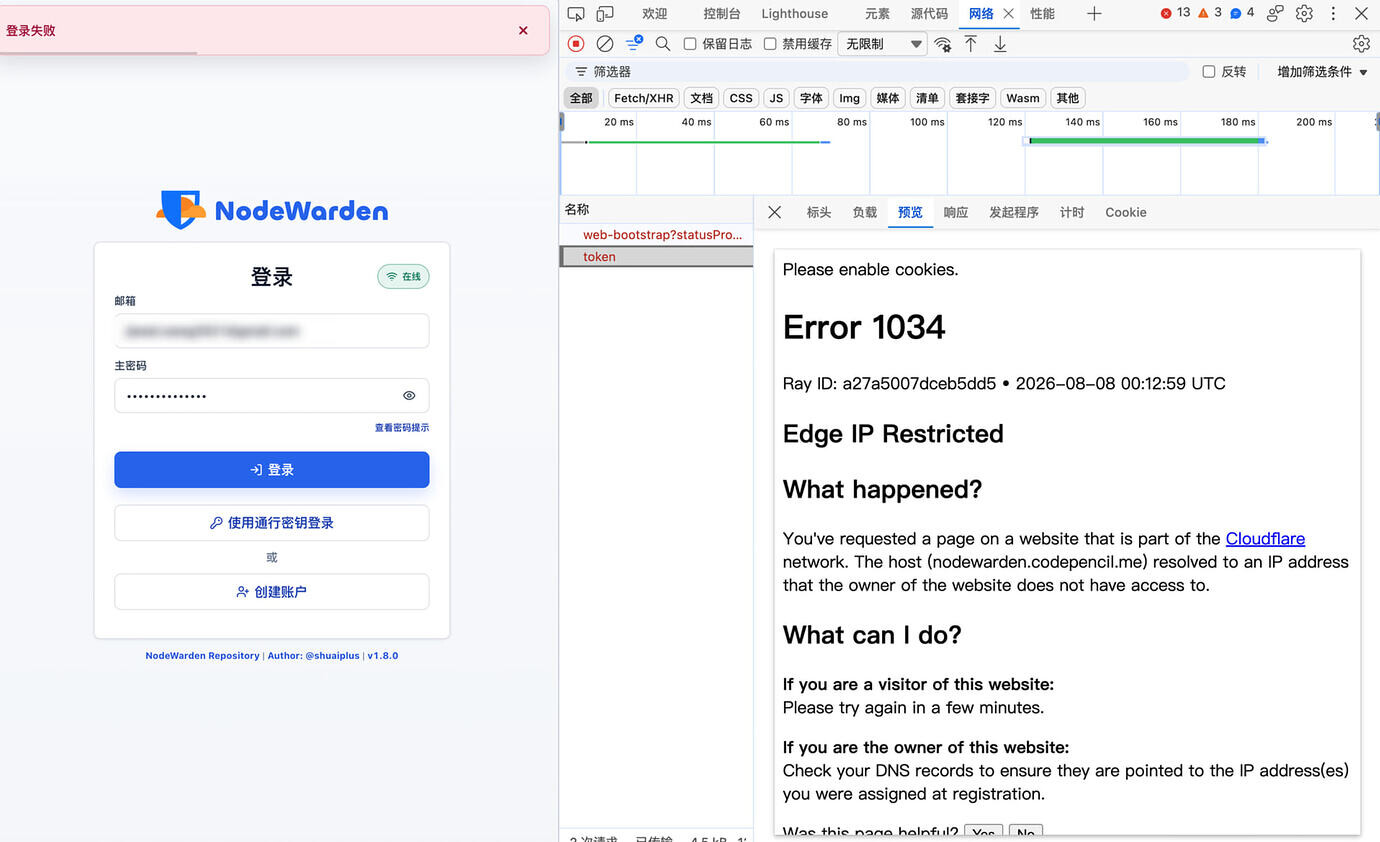
Task: Open the 元素 tab
Action: [x=877, y=14]
